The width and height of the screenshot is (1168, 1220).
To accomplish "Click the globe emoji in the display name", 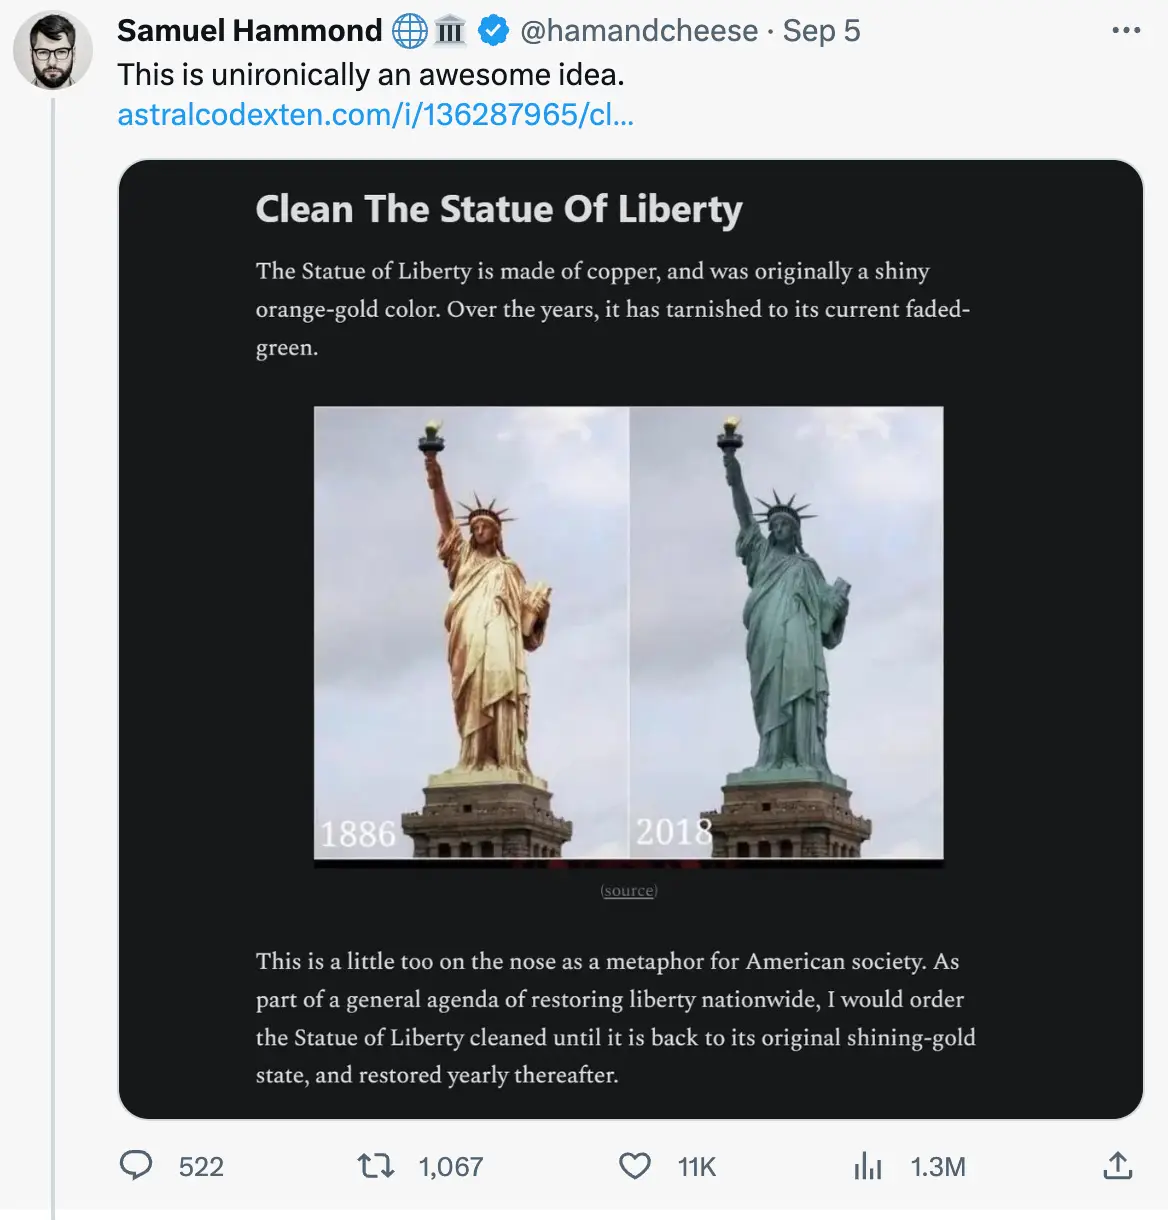I will click(407, 30).
